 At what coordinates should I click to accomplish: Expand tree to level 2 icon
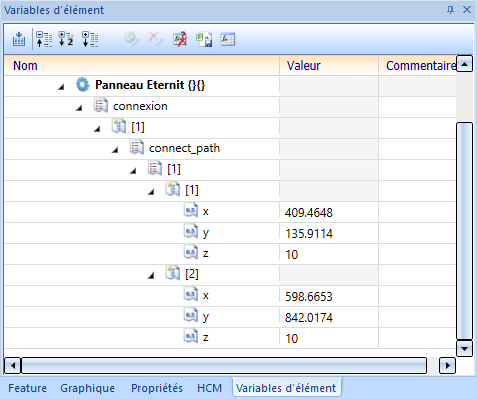point(66,39)
